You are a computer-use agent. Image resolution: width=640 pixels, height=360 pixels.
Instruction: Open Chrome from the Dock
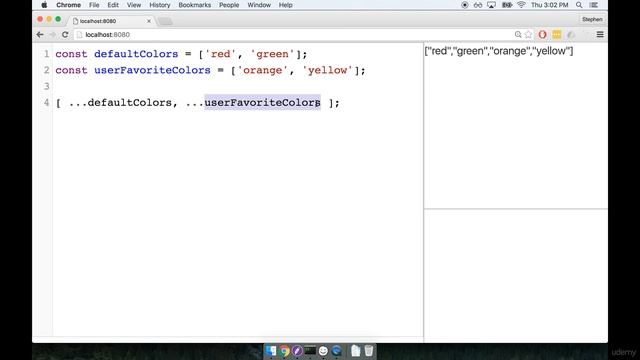284,351
